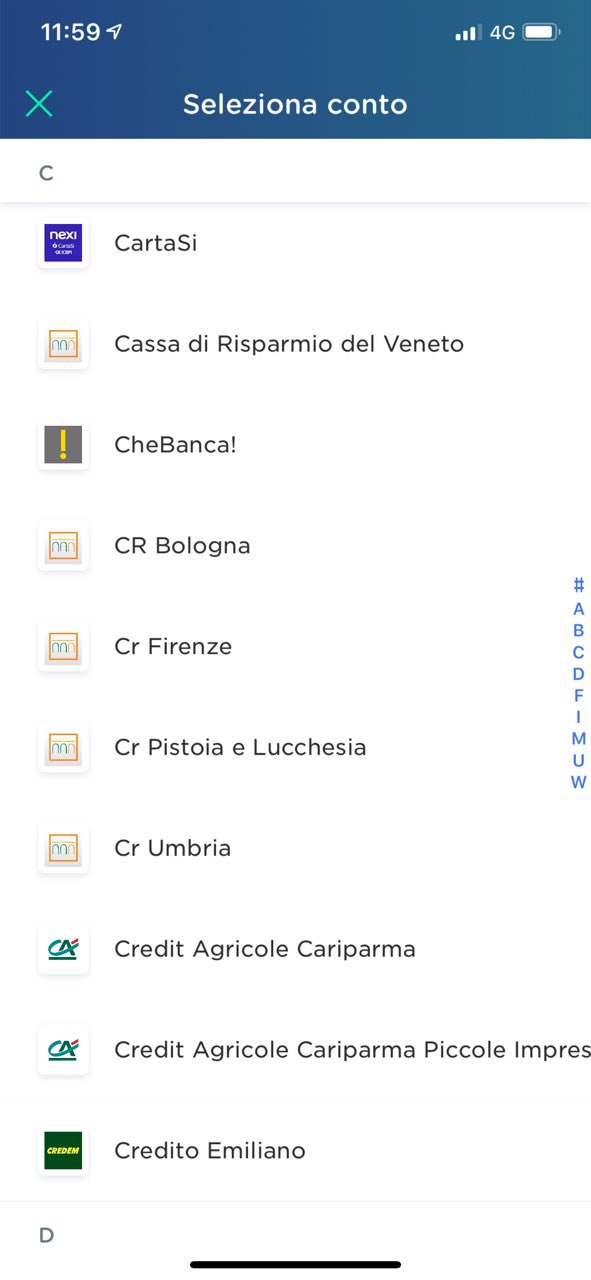Viewport: 591px width, 1280px height.
Task: Tap the Credit Agricole Piccole Imprese logo
Action: (63, 1050)
